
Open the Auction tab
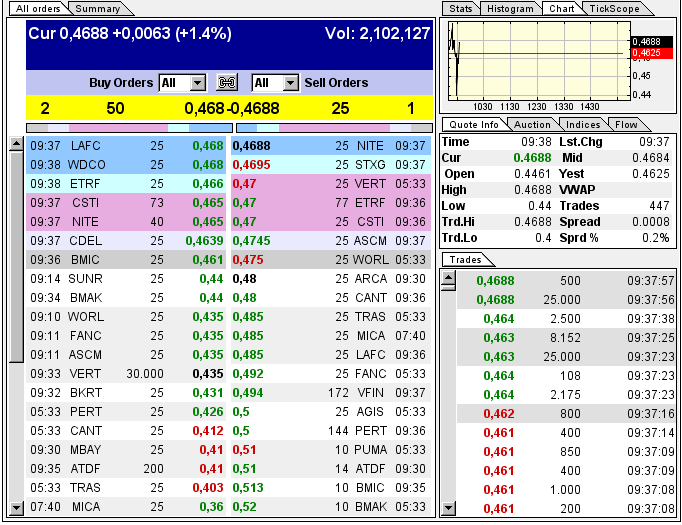(x=532, y=125)
